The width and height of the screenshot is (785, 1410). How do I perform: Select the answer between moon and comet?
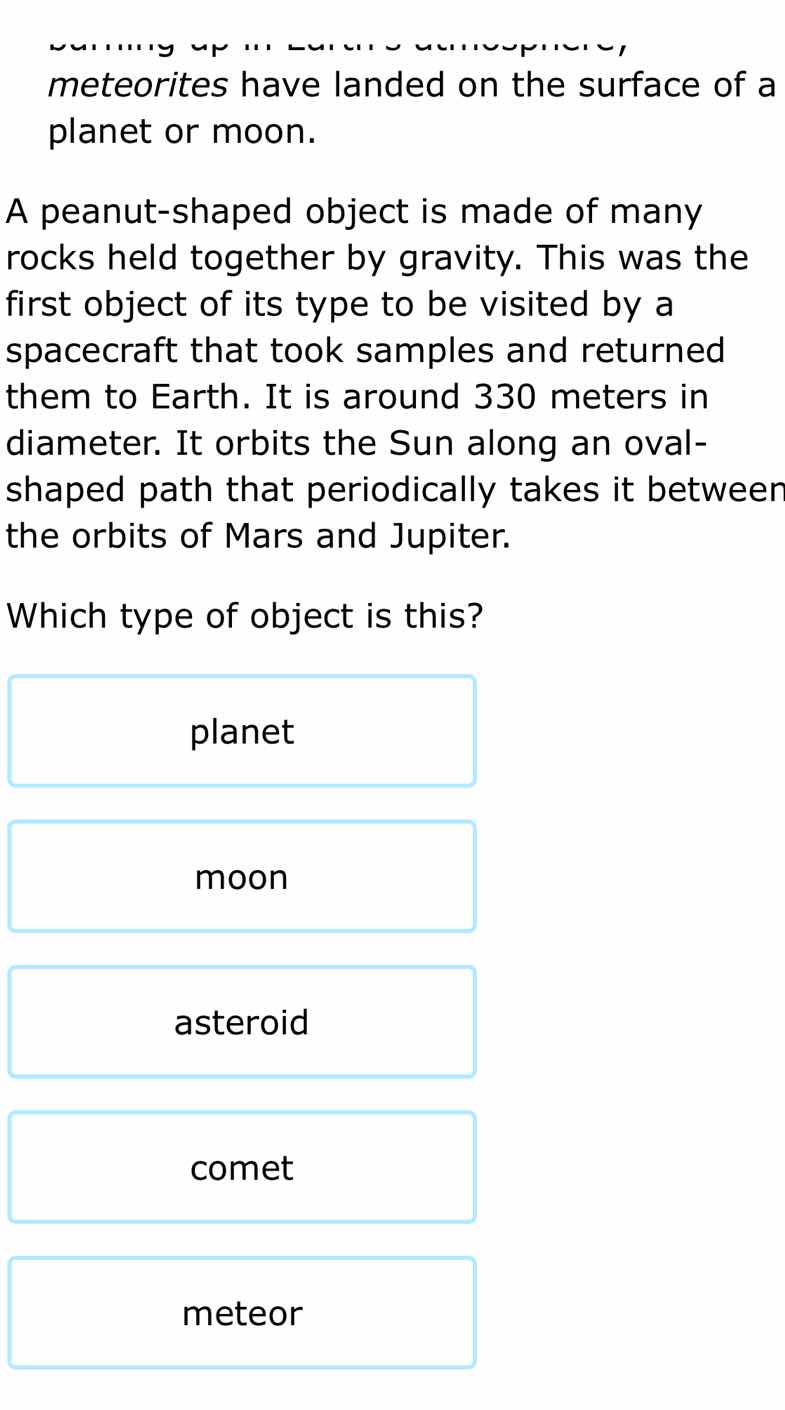[241, 1022]
